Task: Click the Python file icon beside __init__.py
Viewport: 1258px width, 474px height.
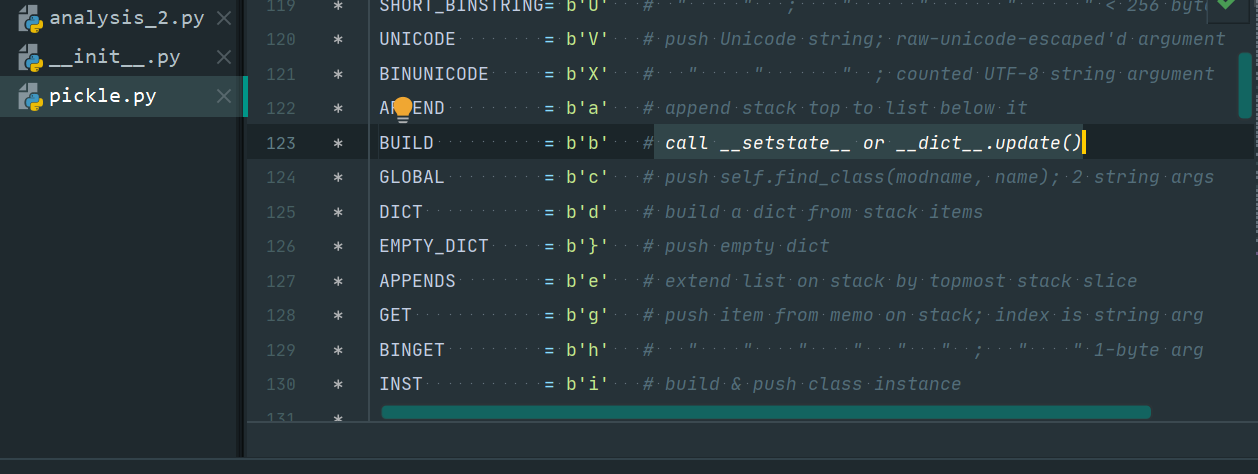Action: [30, 57]
